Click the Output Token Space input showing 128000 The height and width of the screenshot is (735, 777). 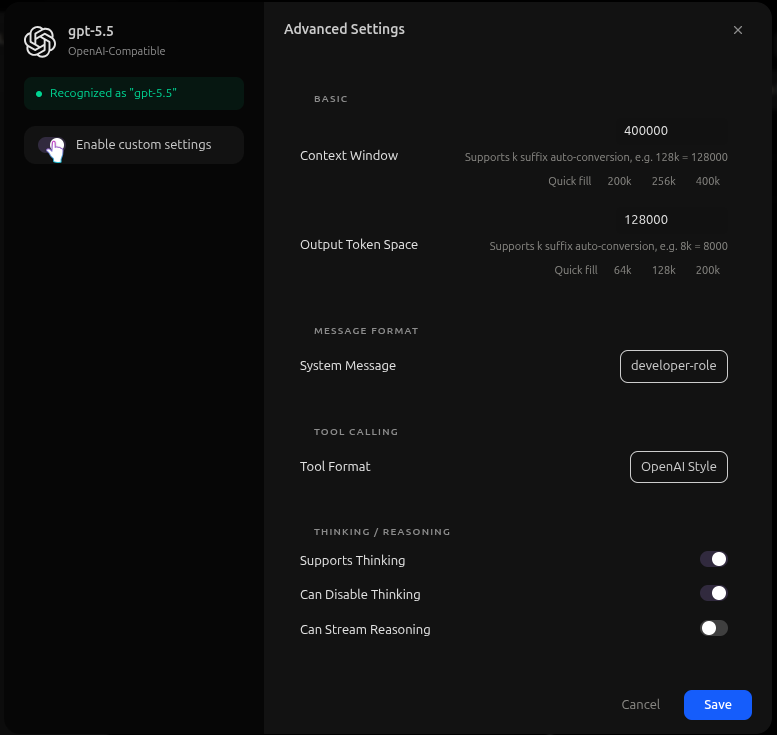pyautogui.click(x=671, y=220)
